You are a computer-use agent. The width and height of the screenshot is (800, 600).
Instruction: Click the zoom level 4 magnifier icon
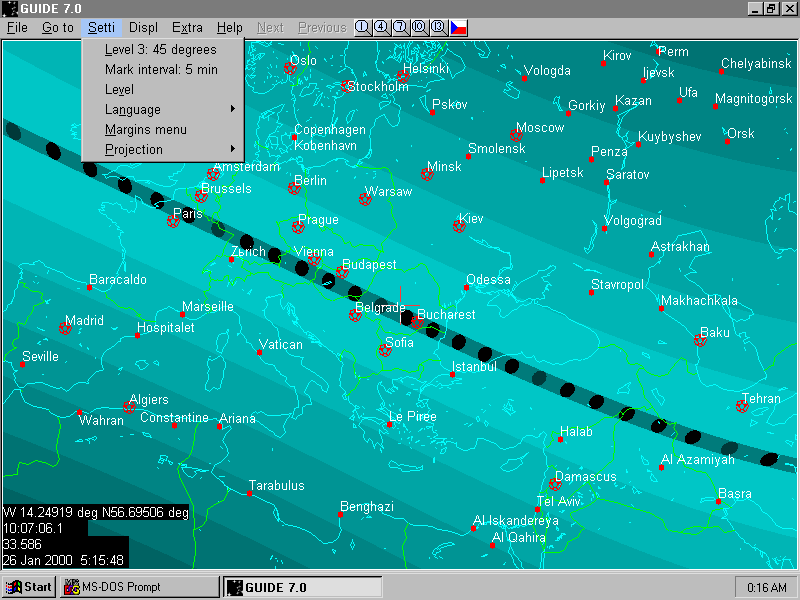381,27
